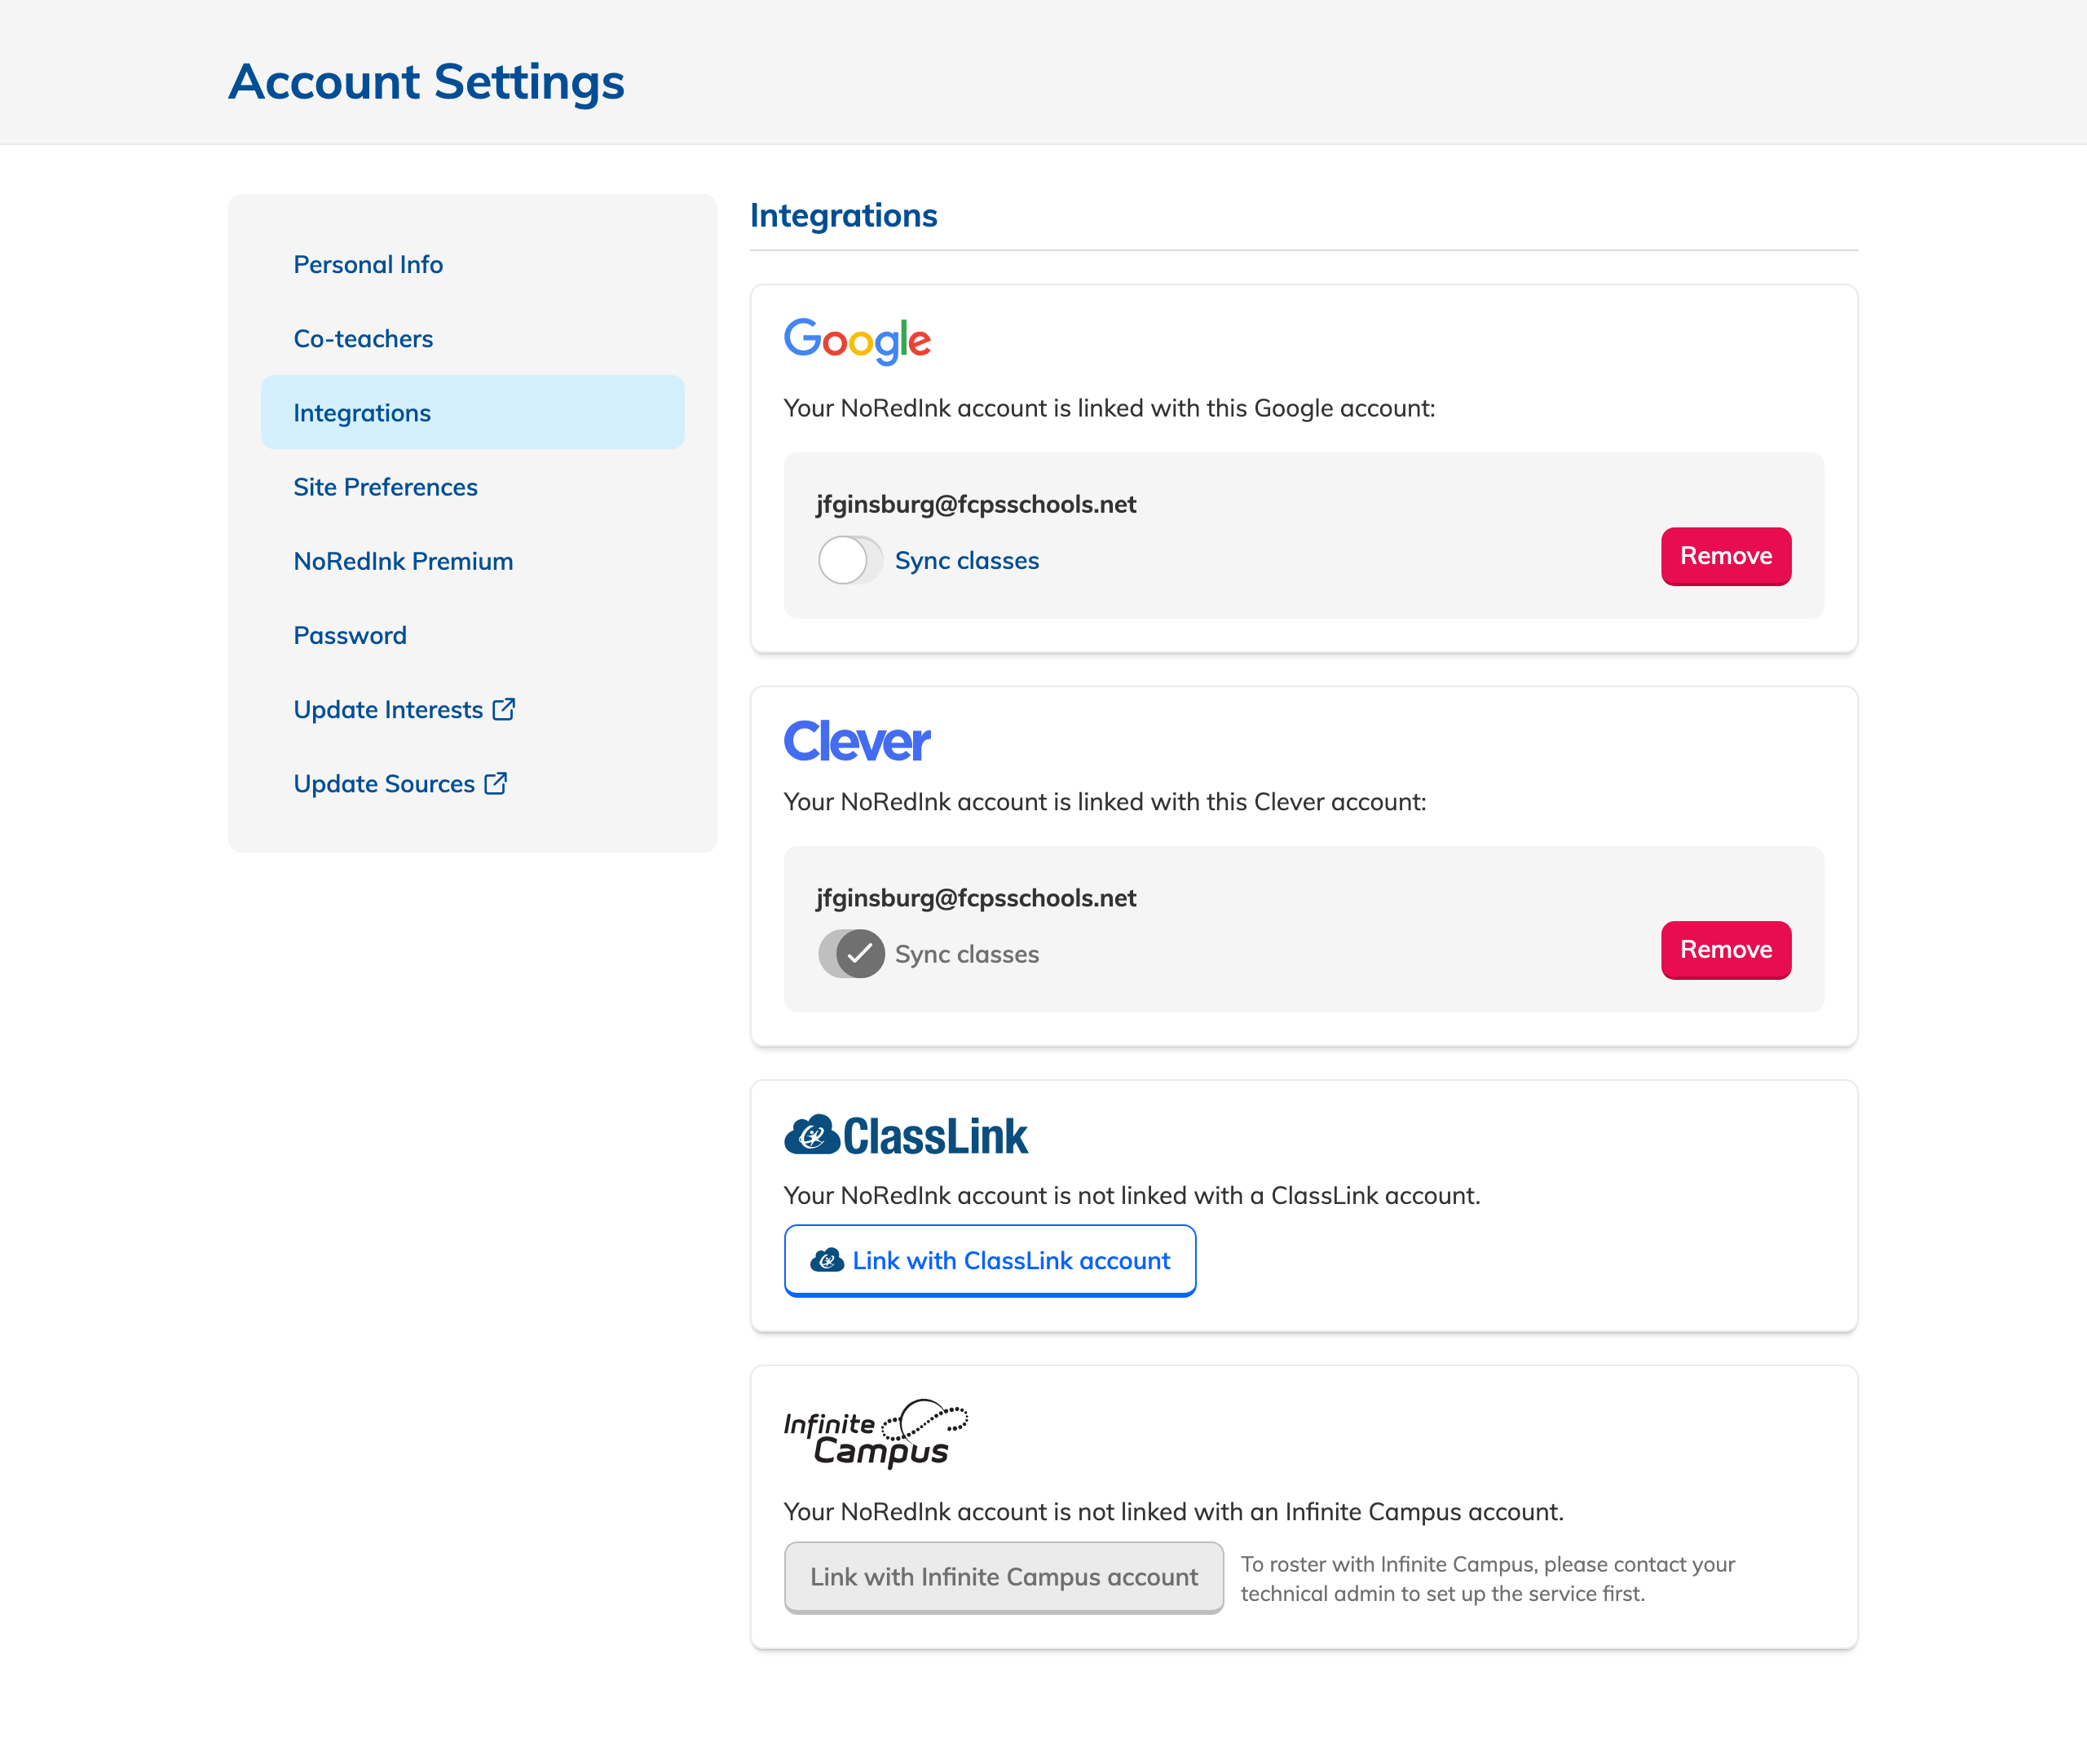Open Personal Info settings section

click(x=368, y=264)
